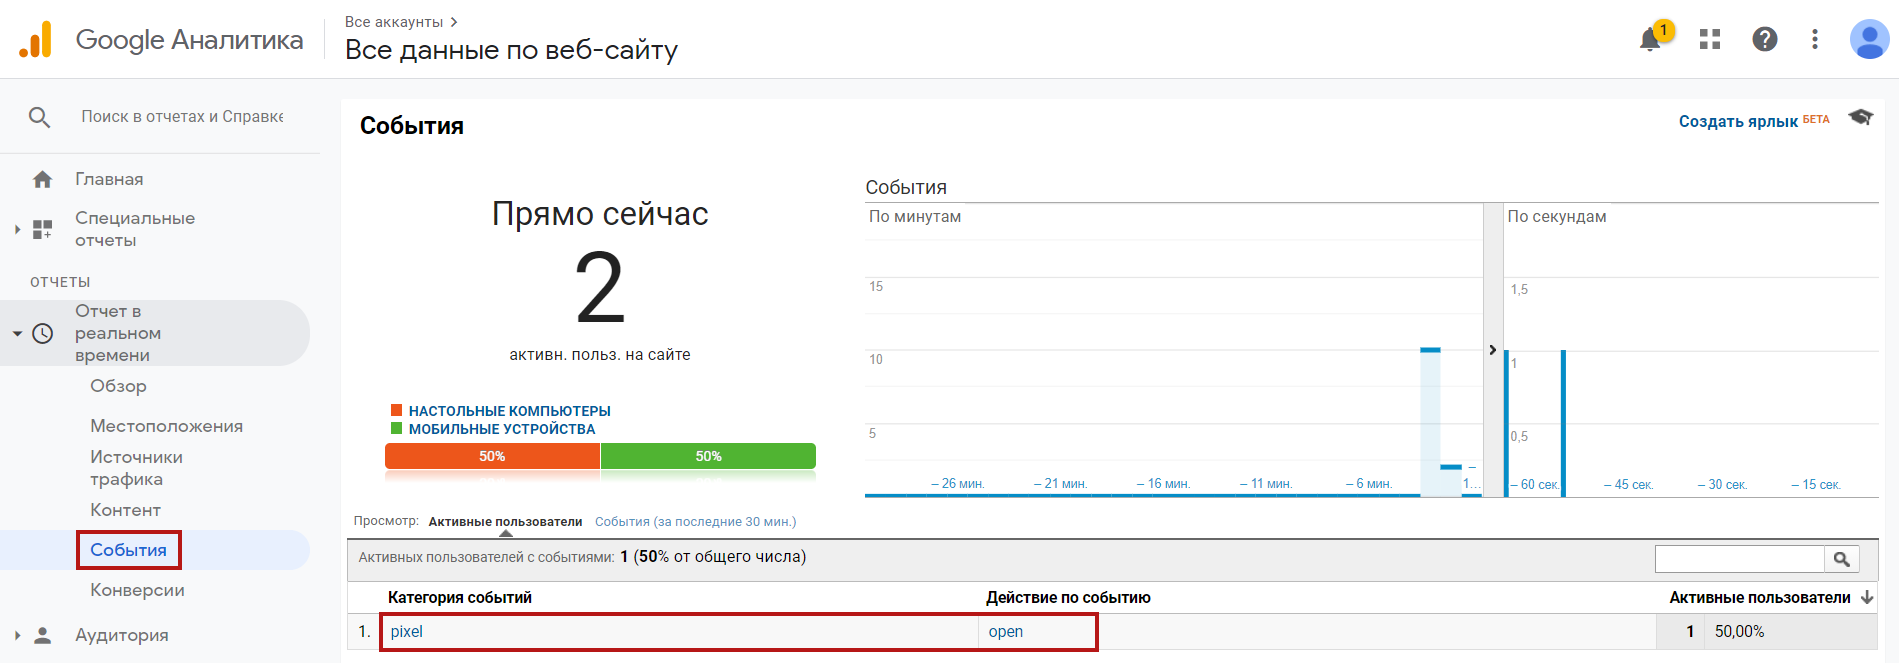Screen dimensions: 1899x663
Task: Collapse the Отчет в реальном времени section
Action: coord(17,333)
